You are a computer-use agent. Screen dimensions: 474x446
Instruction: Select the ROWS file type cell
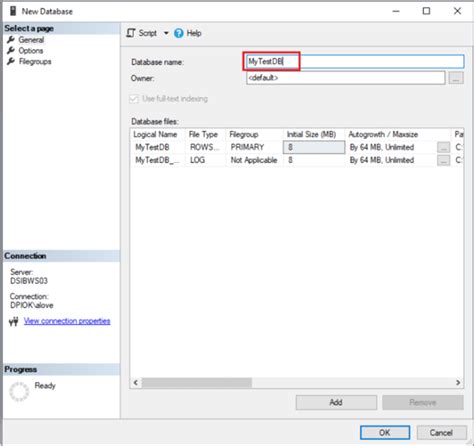pyautogui.click(x=205, y=147)
